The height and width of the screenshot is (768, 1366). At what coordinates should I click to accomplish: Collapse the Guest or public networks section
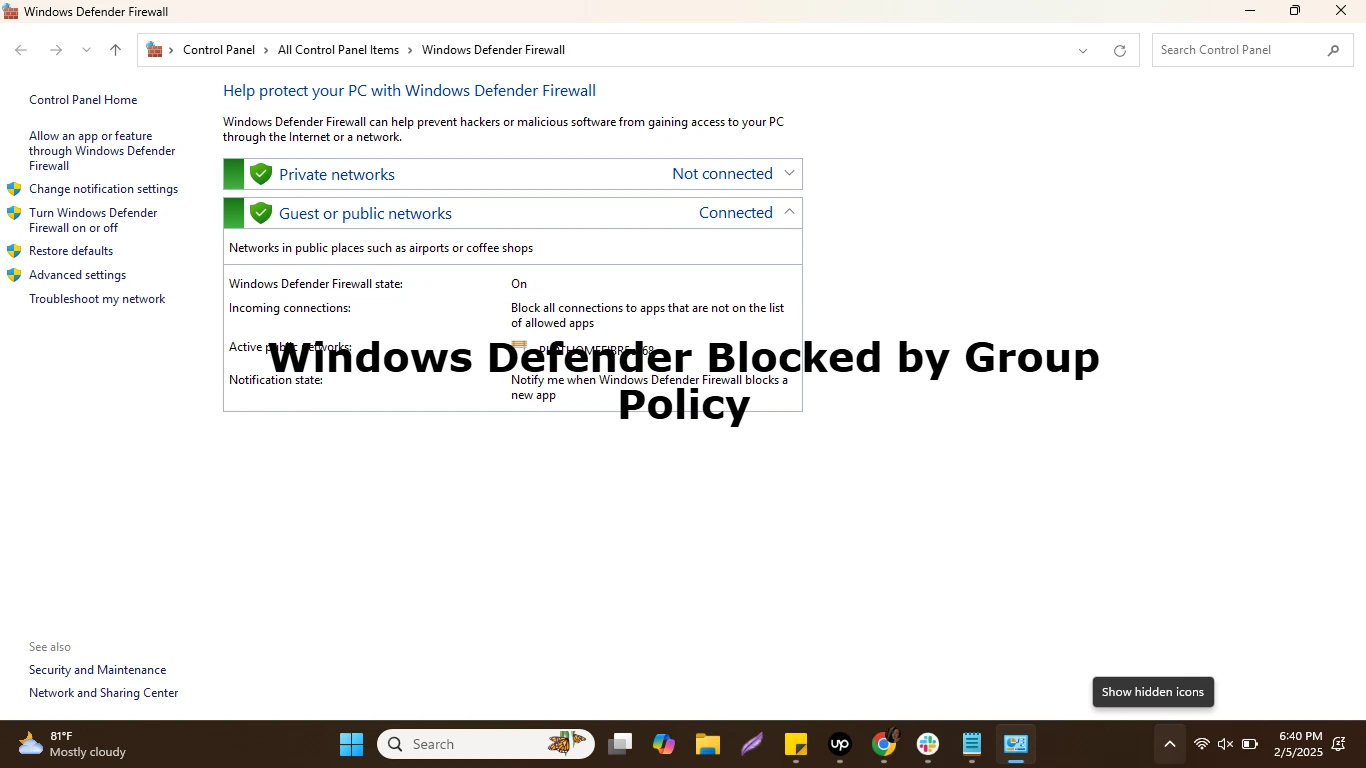(x=789, y=212)
